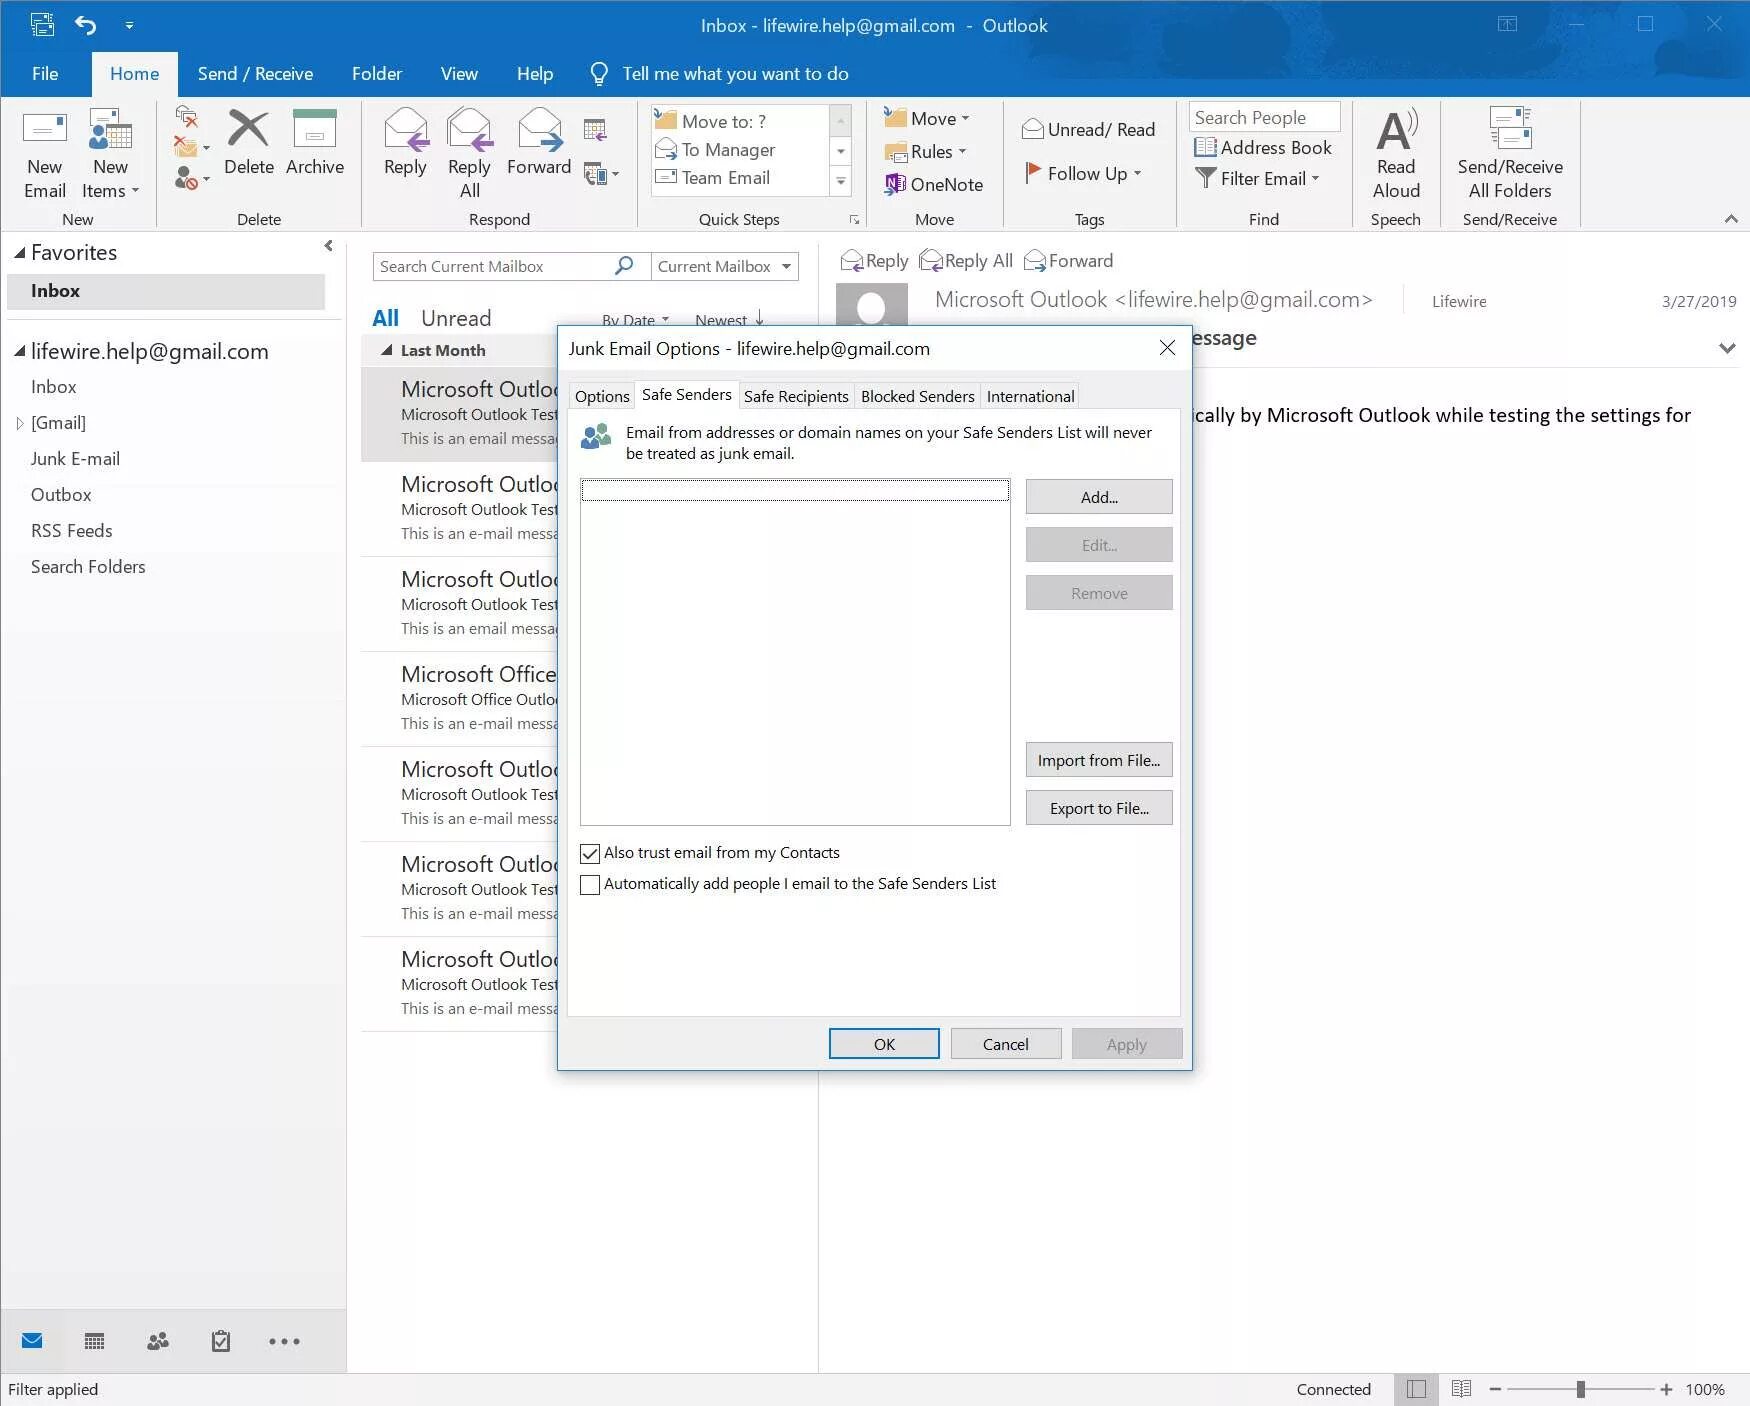This screenshot has width=1750, height=1406.
Task: Open By Date sort dropdown
Action: tap(635, 320)
